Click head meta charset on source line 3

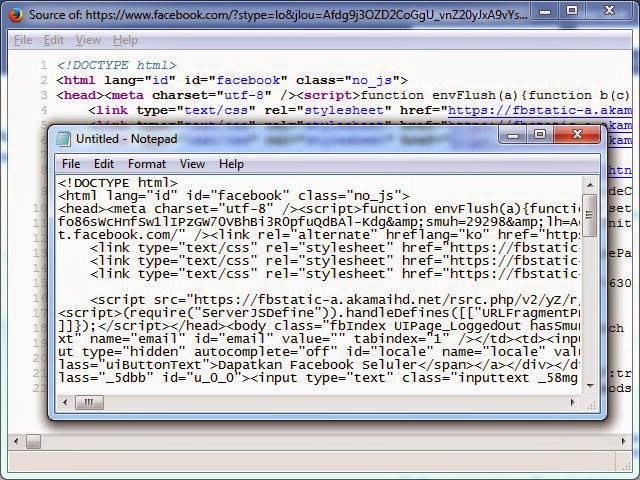click(x=344, y=96)
